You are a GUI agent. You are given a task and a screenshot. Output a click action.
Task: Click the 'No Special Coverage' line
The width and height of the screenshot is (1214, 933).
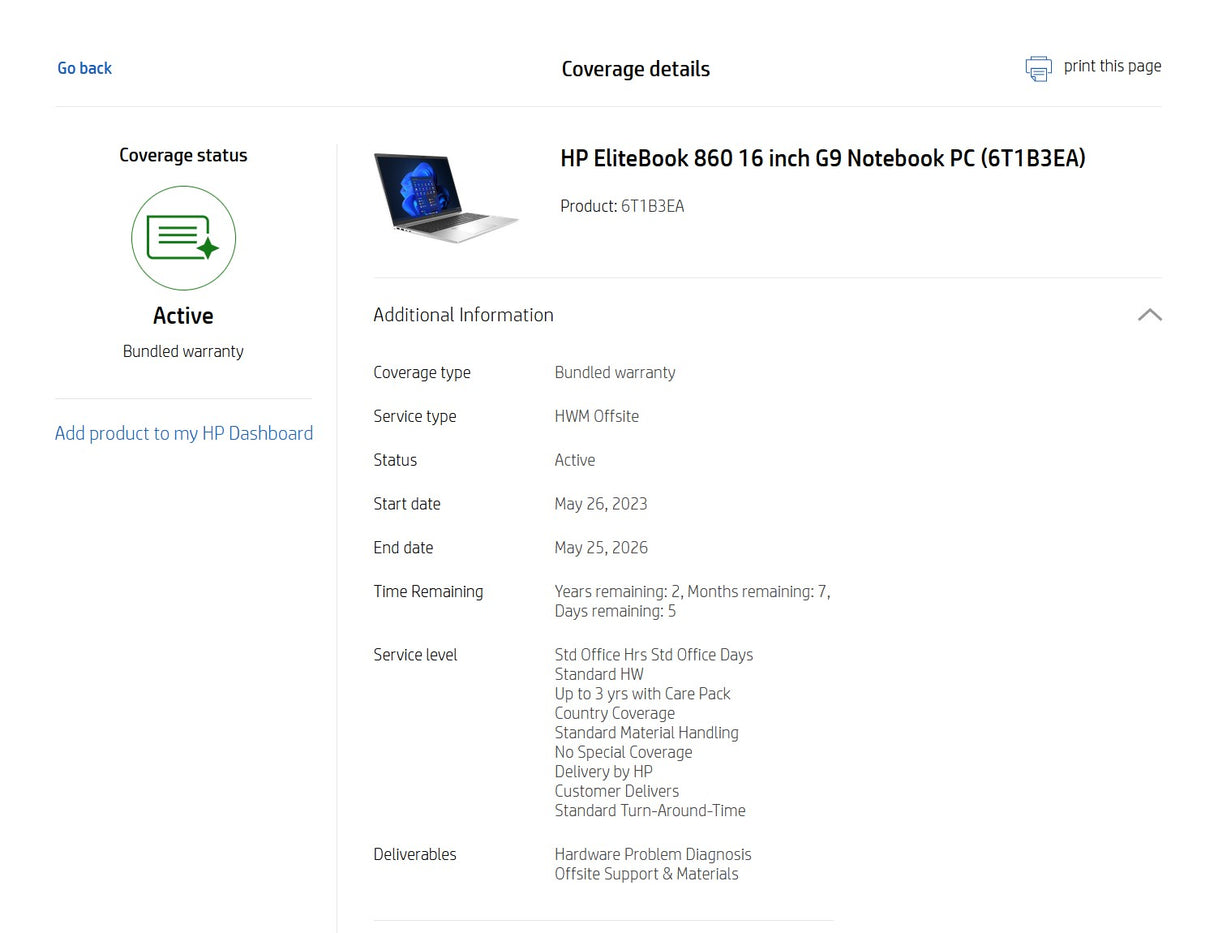pos(623,752)
